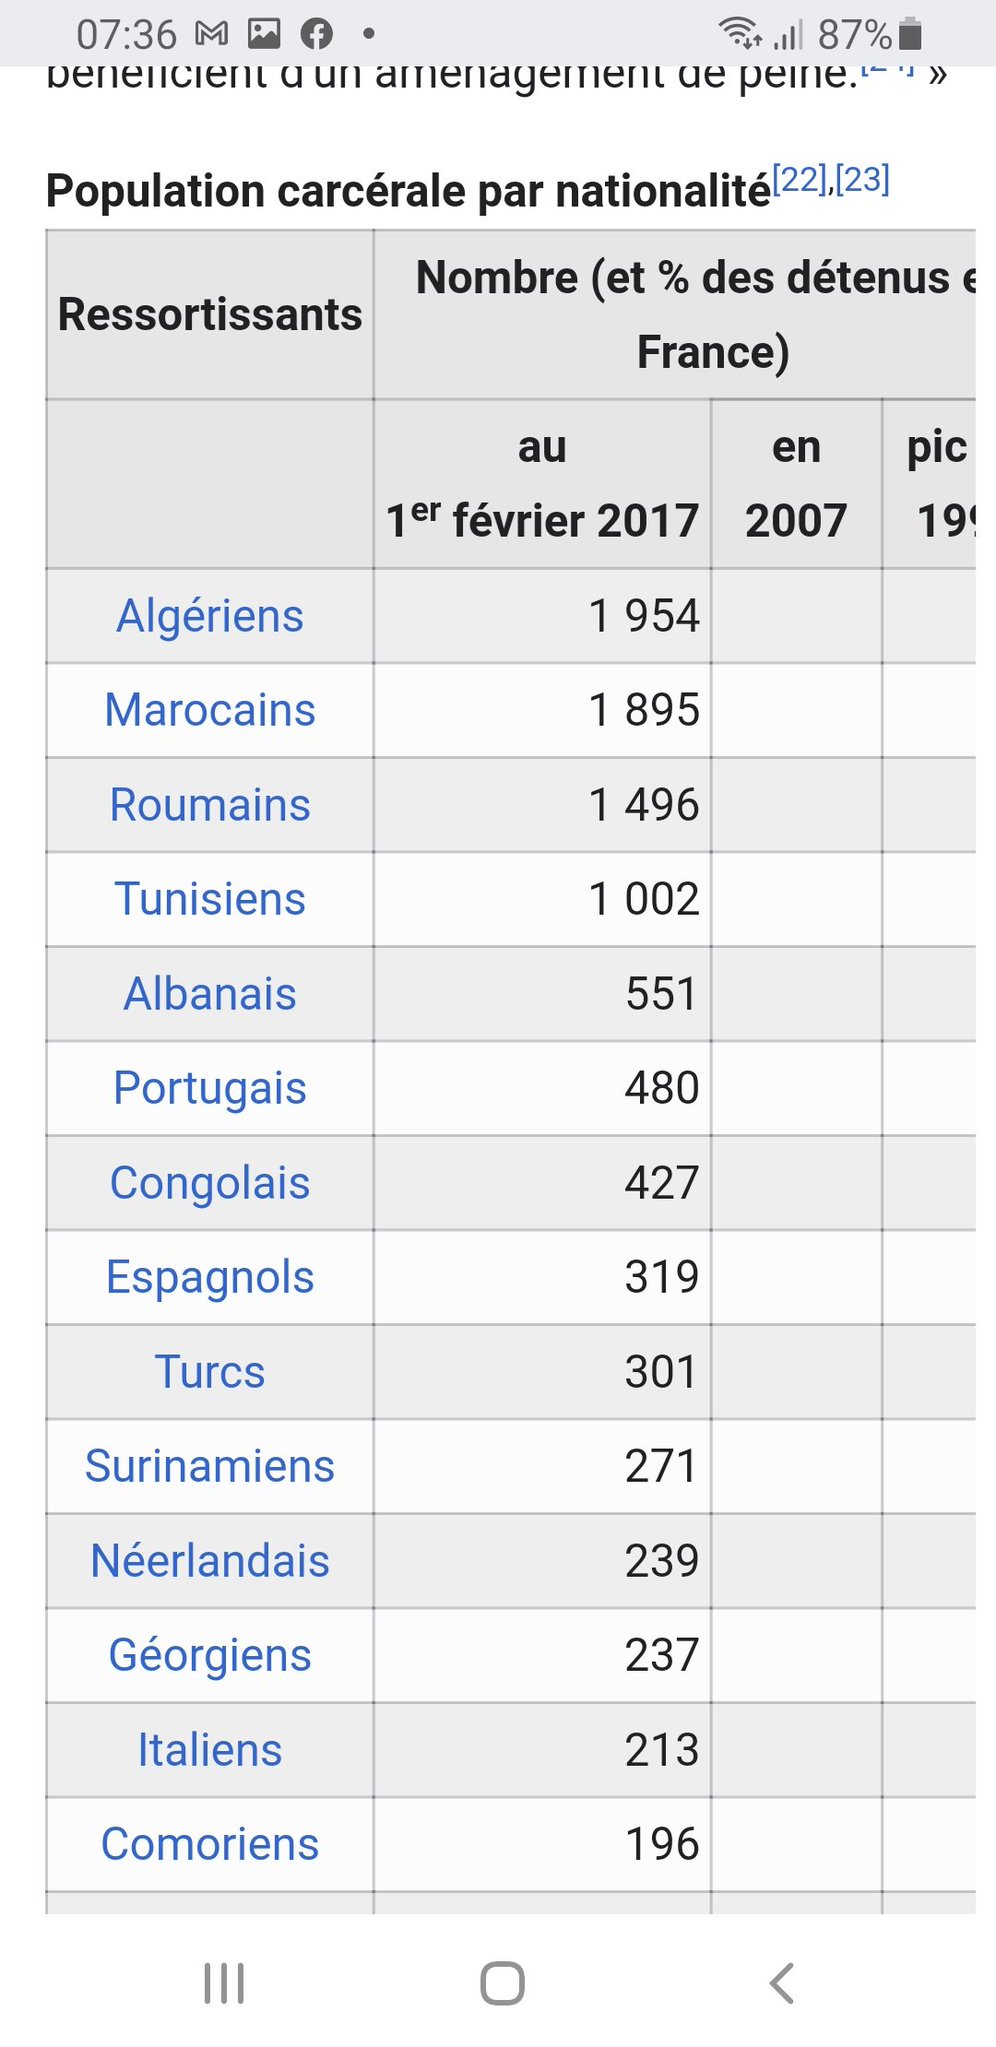Open the Tunisiens article link
The height and width of the screenshot is (2047, 996).
pyautogui.click(x=210, y=899)
